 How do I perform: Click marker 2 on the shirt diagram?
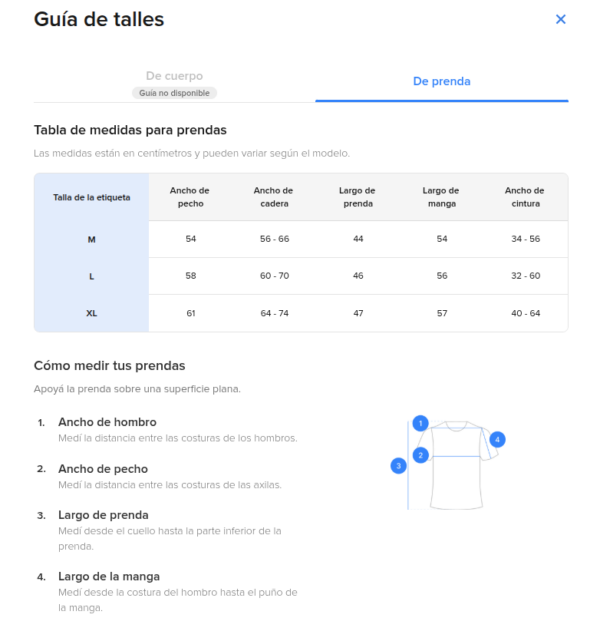click(x=421, y=455)
